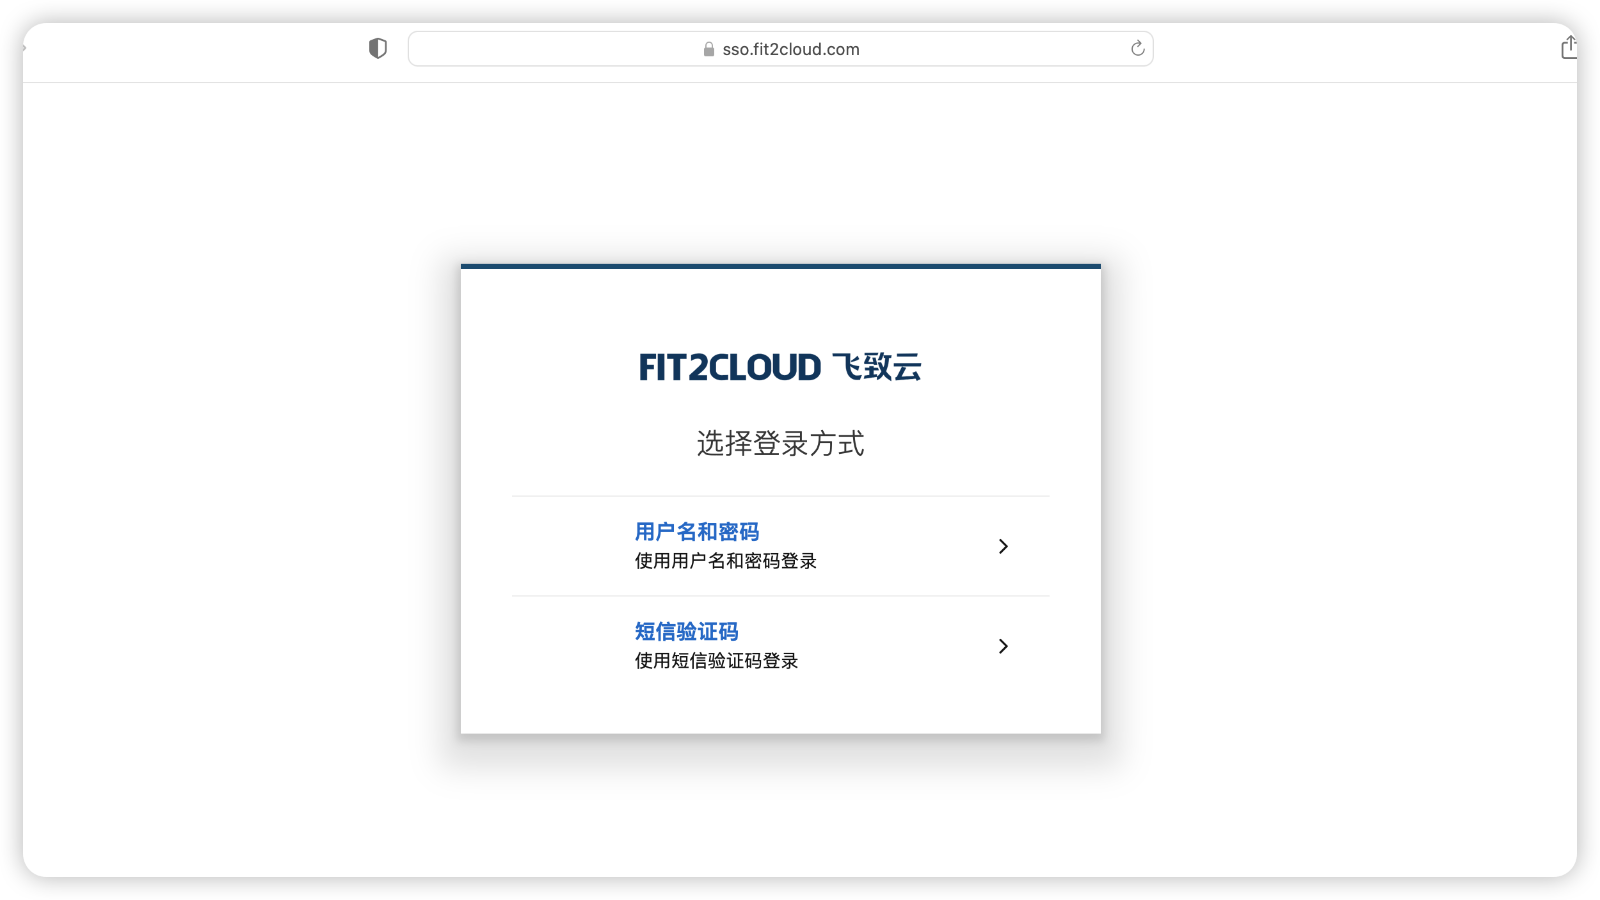Click the 使用短信验证码登录 description
Image resolution: width=1600 pixels, height=900 pixels.
(717, 661)
